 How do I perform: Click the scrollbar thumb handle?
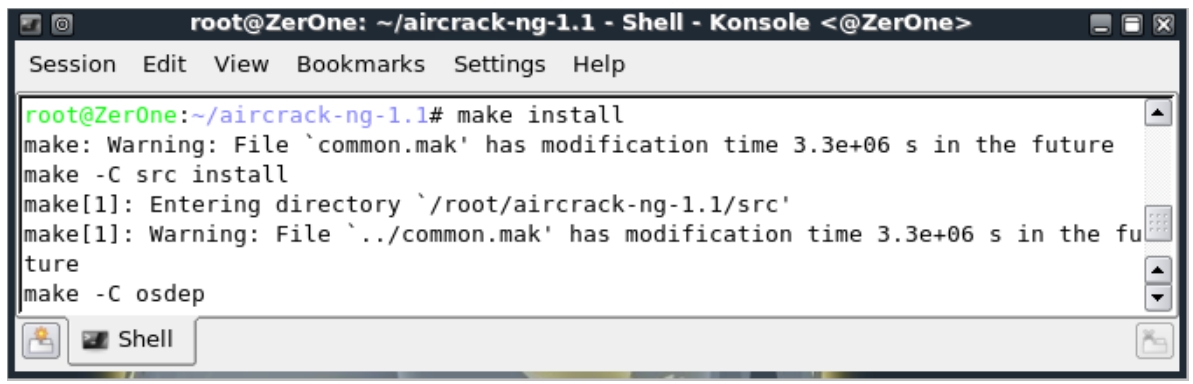pyautogui.click(x=1158, y=224)
